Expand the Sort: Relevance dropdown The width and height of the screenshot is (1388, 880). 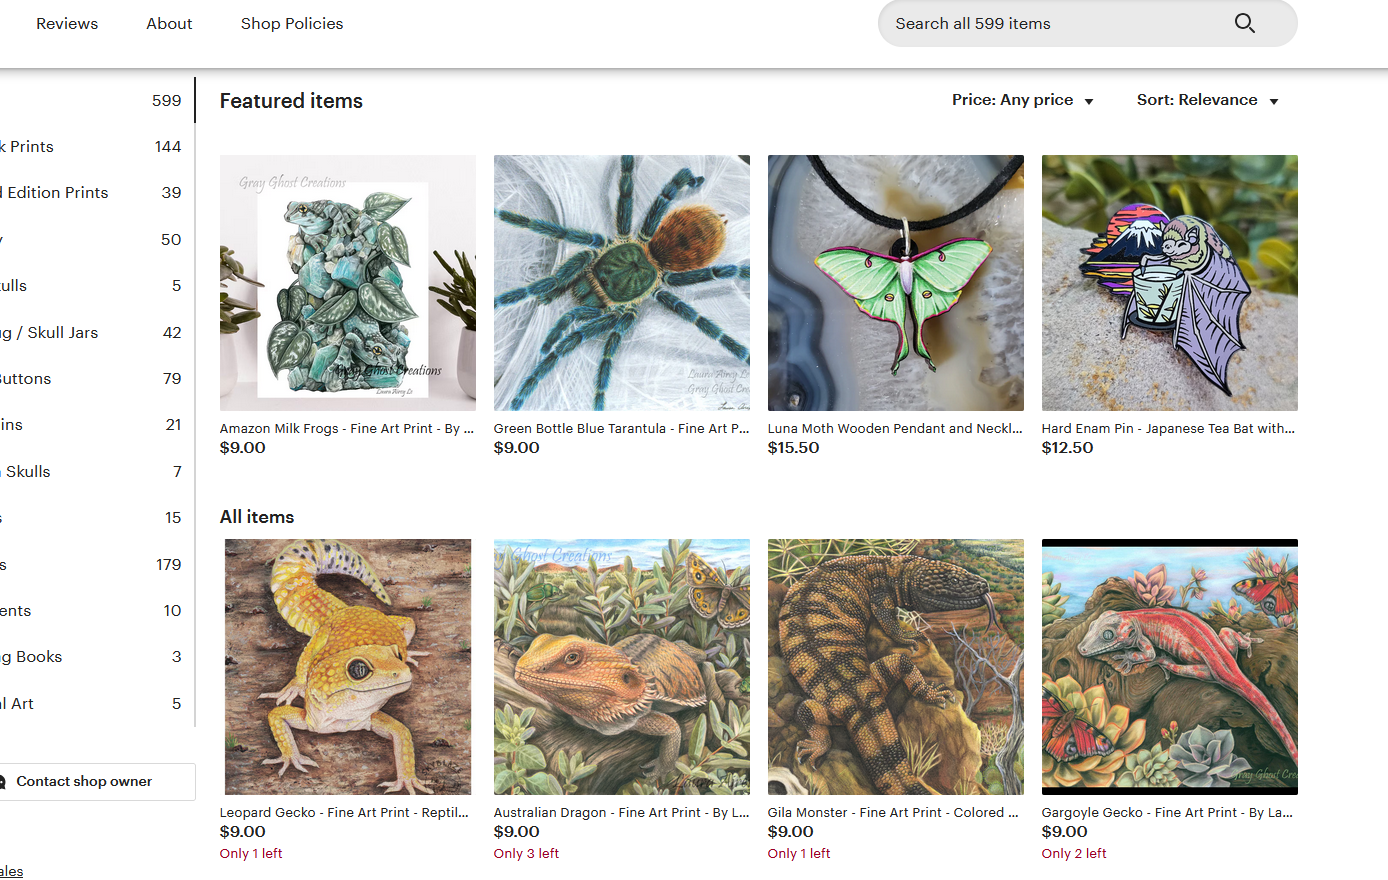click(1207, 100)
